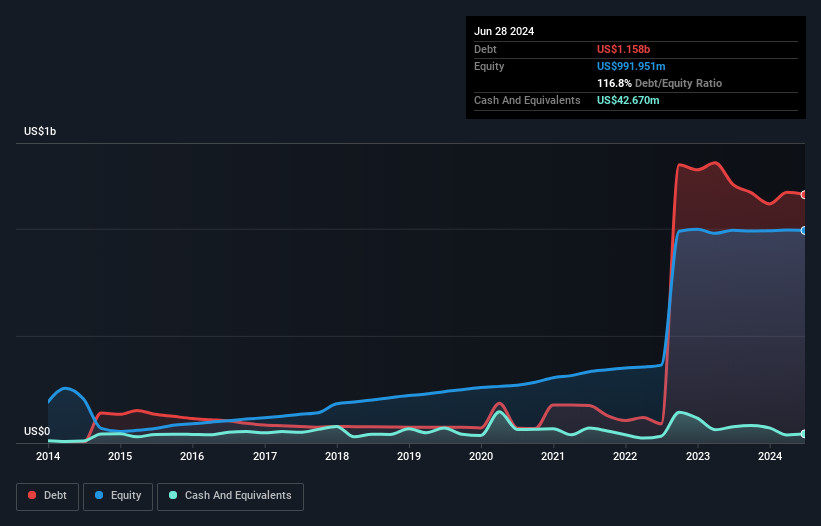Click the US$42.670m cash value
This screenshot has width=821, height=526.
tap(628, 100)
